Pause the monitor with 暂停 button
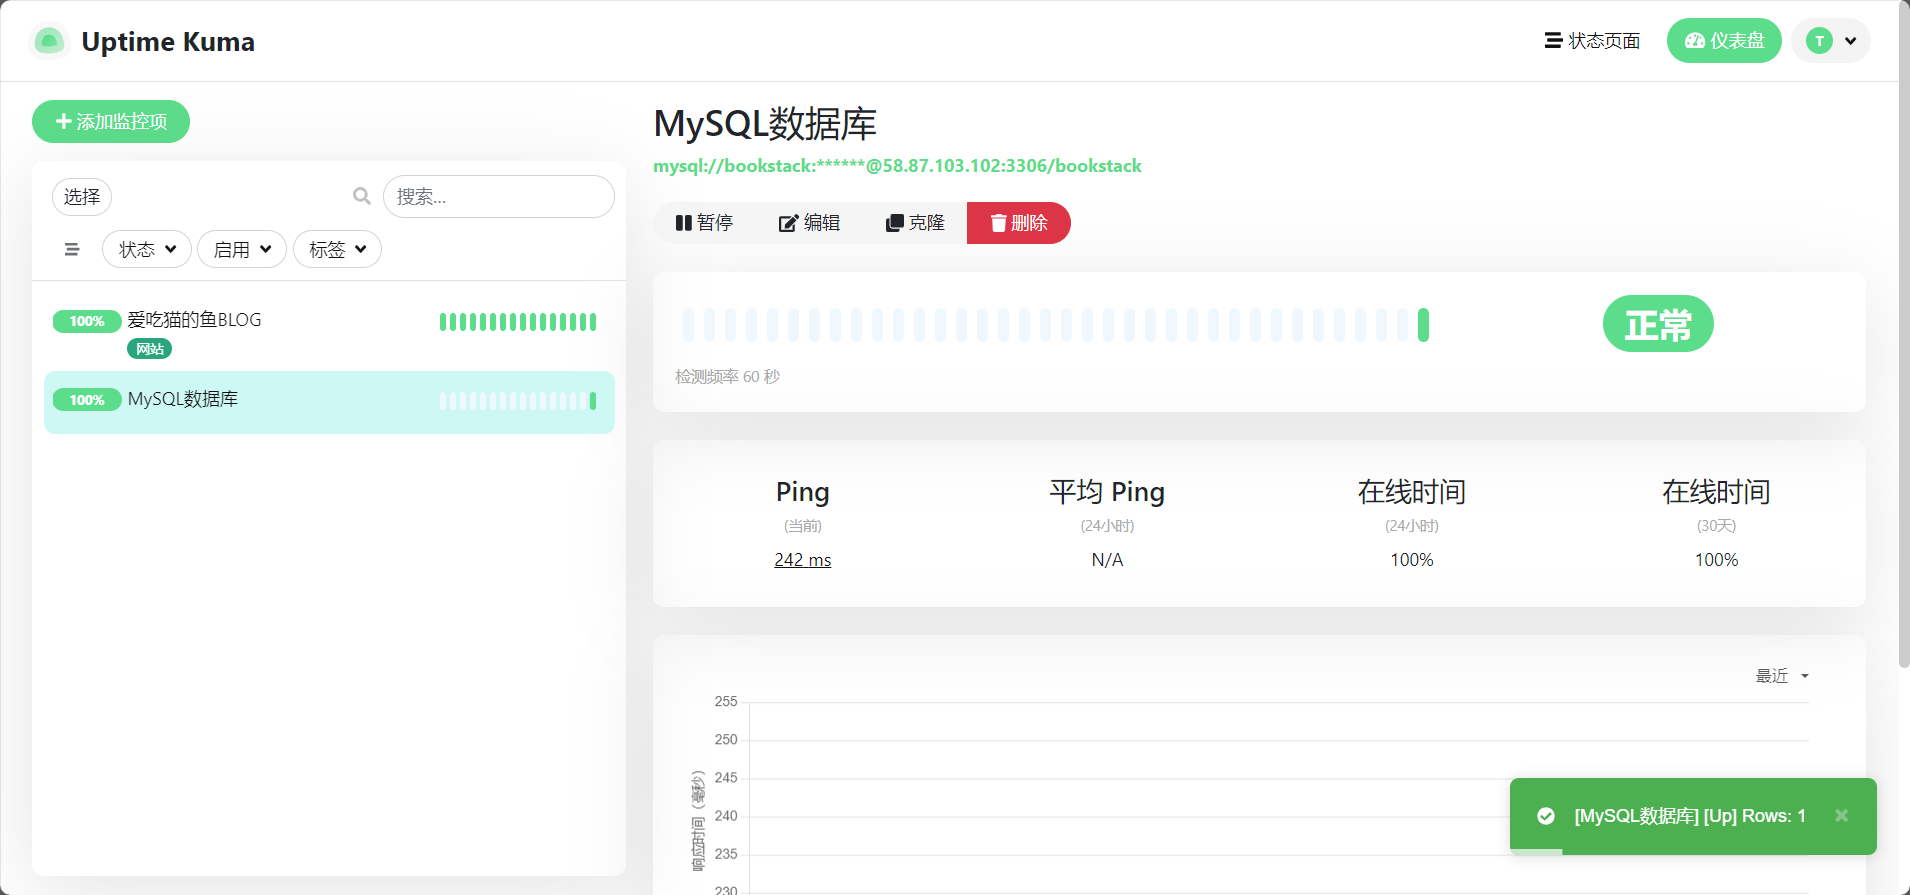1910x895 pixels. (x=704, y=223)
